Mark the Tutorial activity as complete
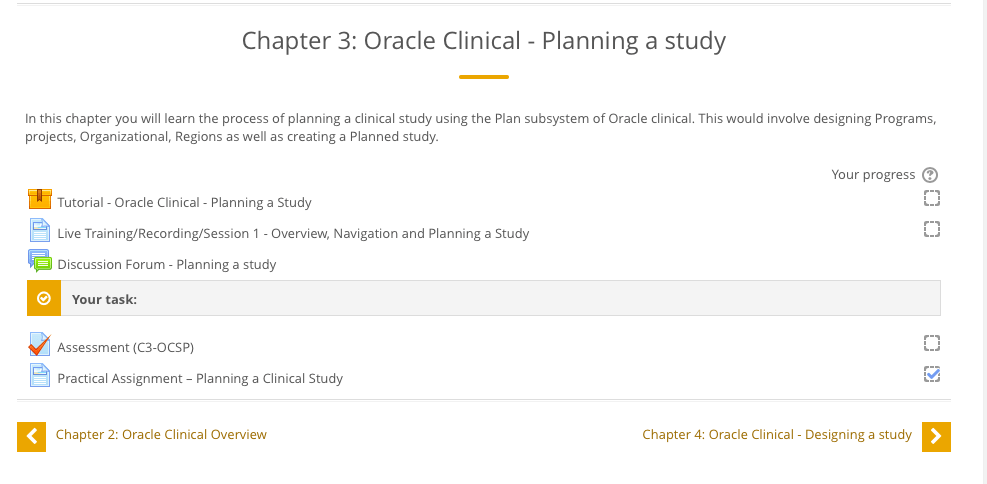 [x=932, y=198]
